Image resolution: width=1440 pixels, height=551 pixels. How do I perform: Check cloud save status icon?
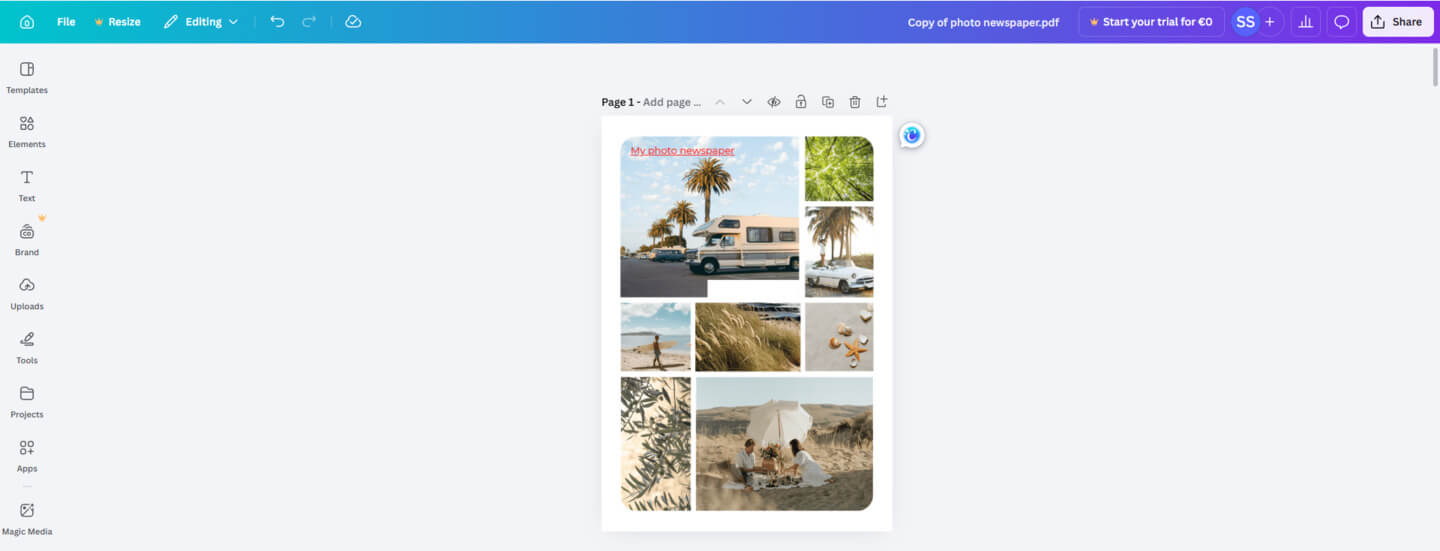coord(353,22)
